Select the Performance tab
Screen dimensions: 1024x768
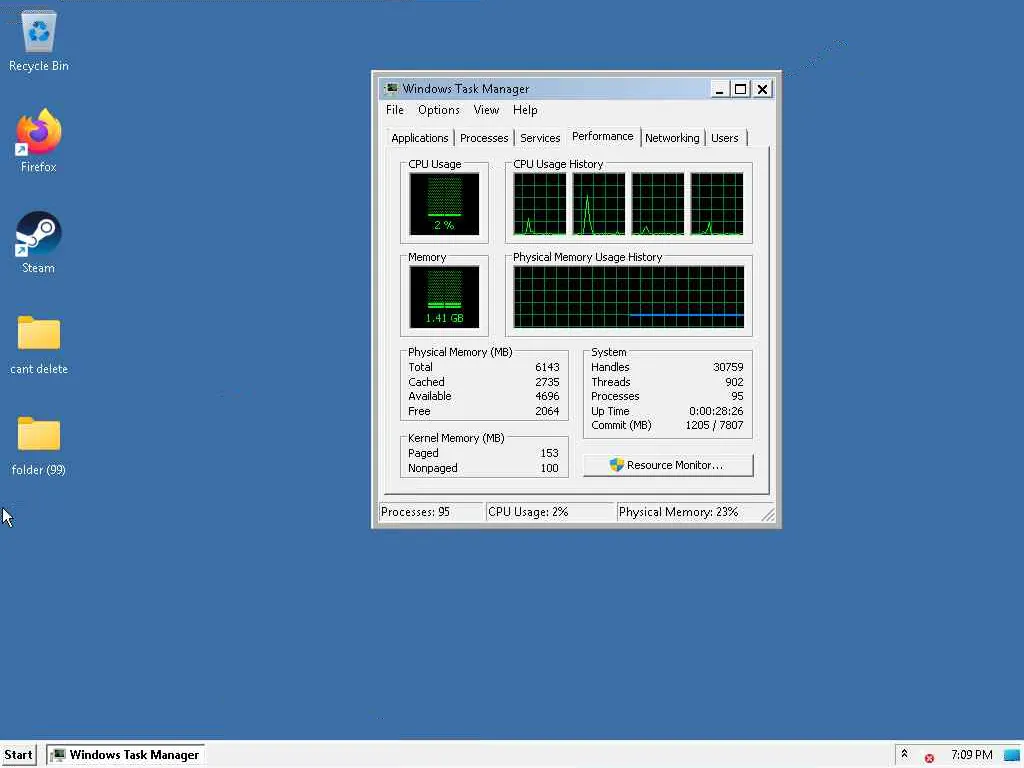(603, 136)
